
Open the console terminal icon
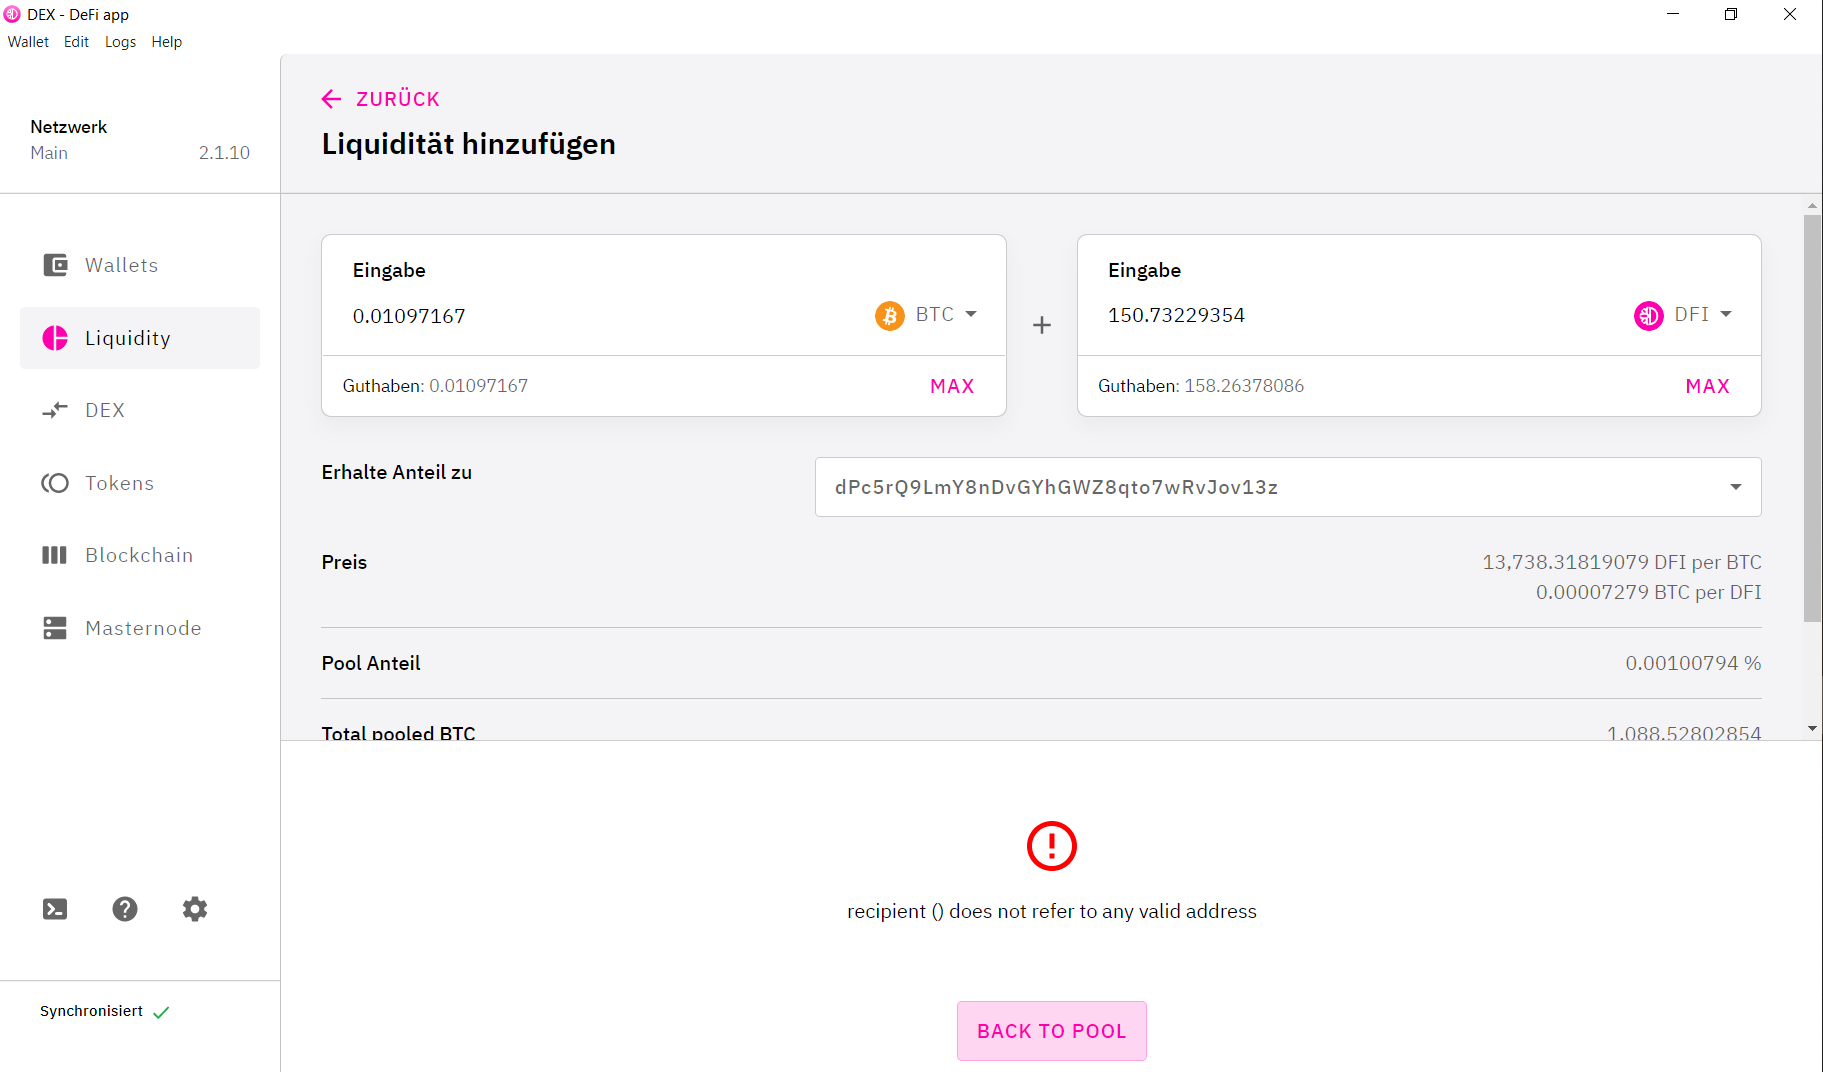(55, 909)
